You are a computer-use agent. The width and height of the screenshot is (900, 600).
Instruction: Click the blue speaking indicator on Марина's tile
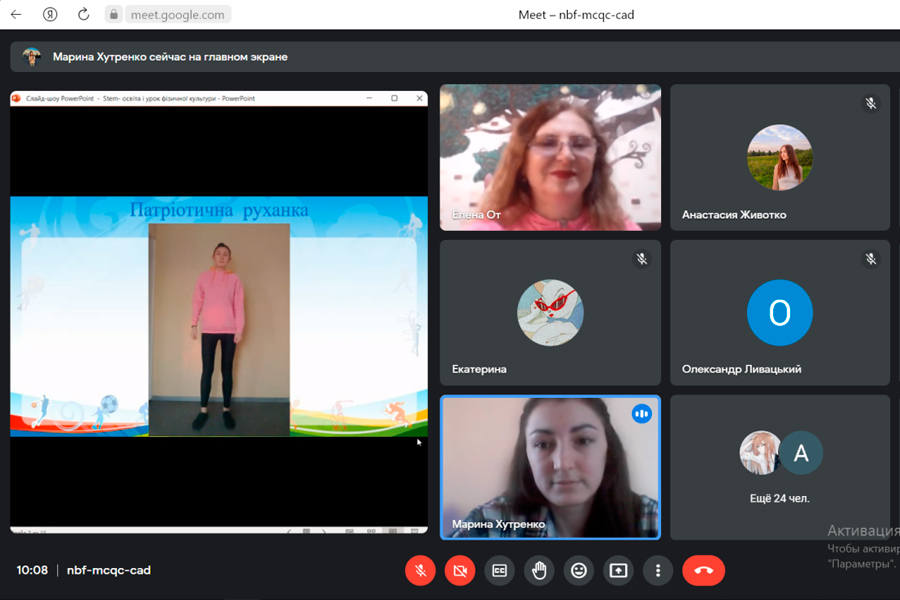[642, 414]
